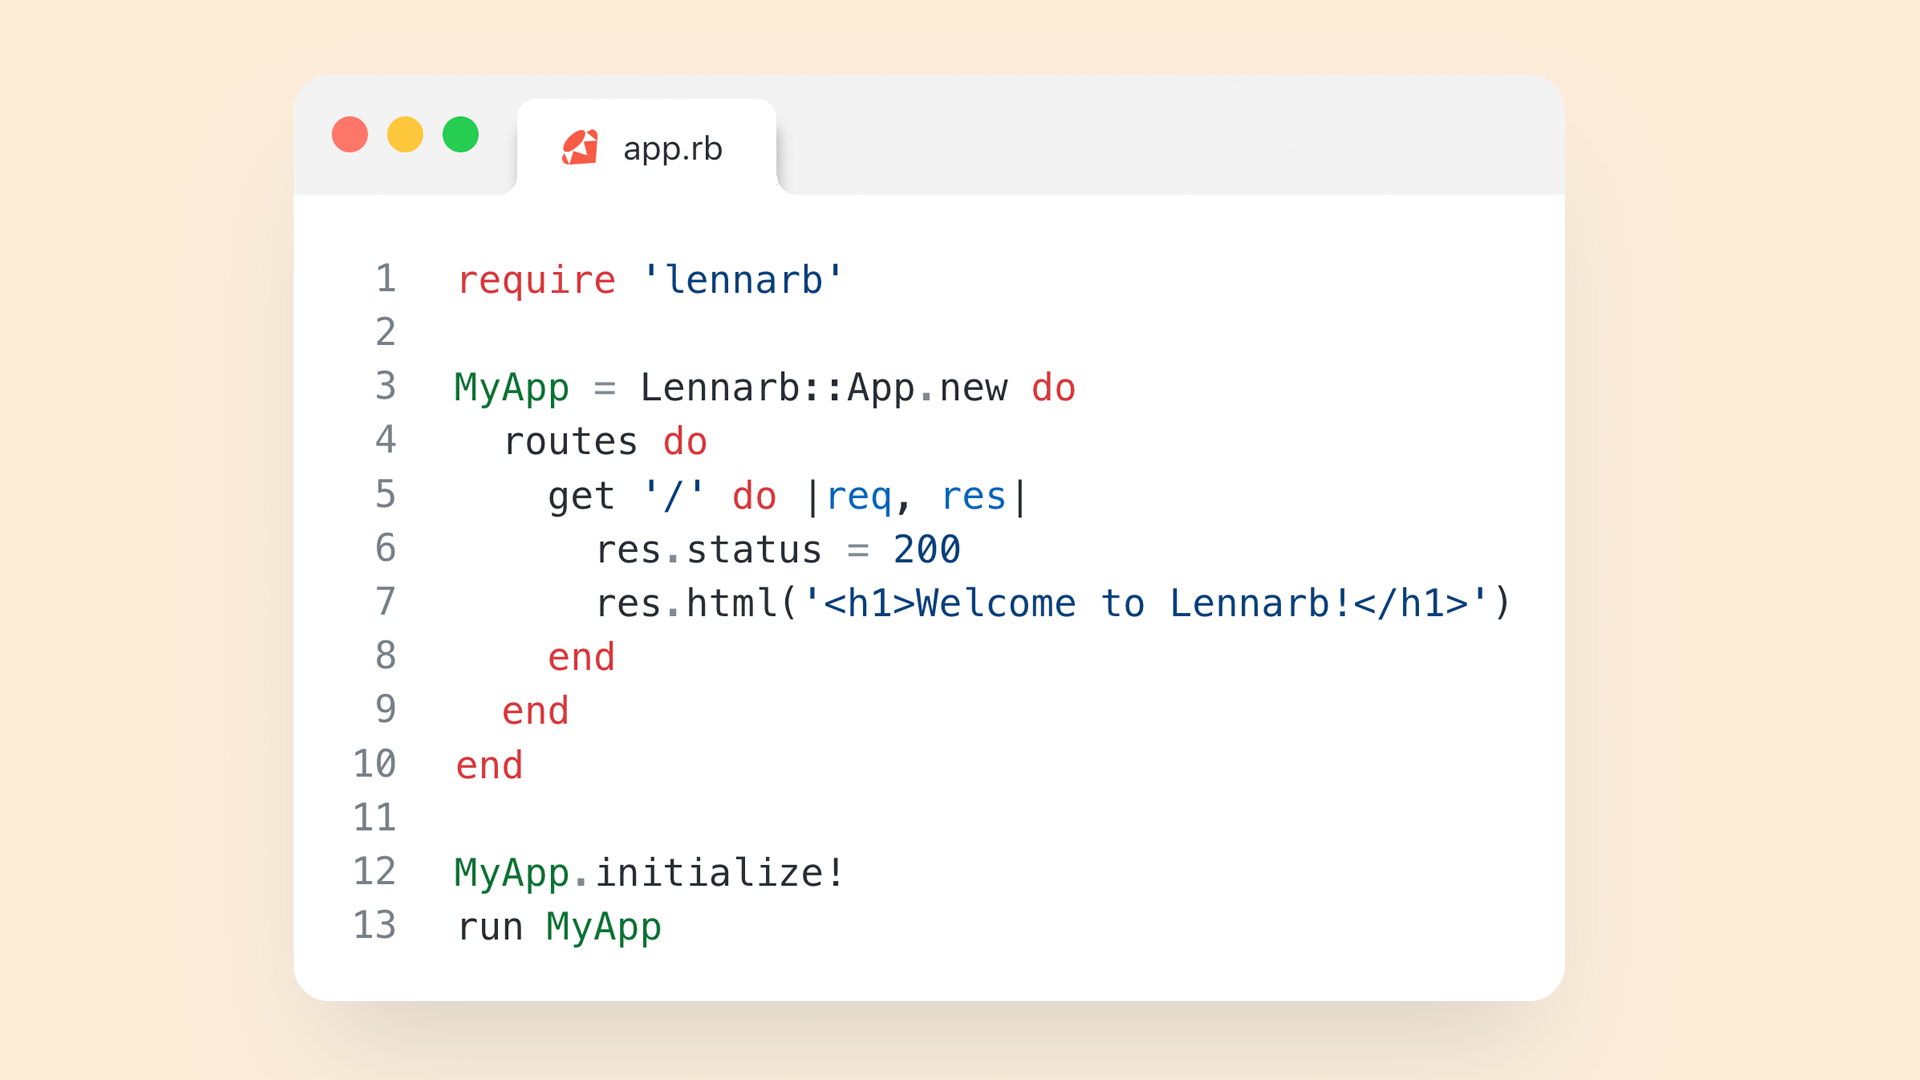Click 'MyApp' on line 3
Screen dimensions: 1920x1080
coord(512,388)
